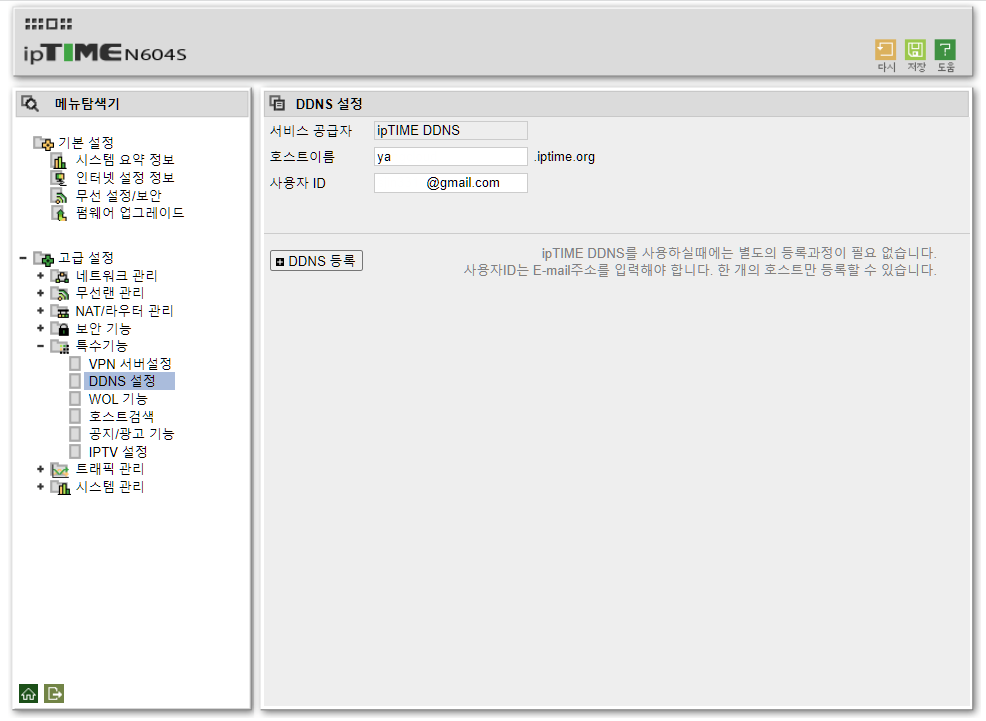Click the DDNS 등록 button
Screen dimensions: 986x721
point(316,261)
